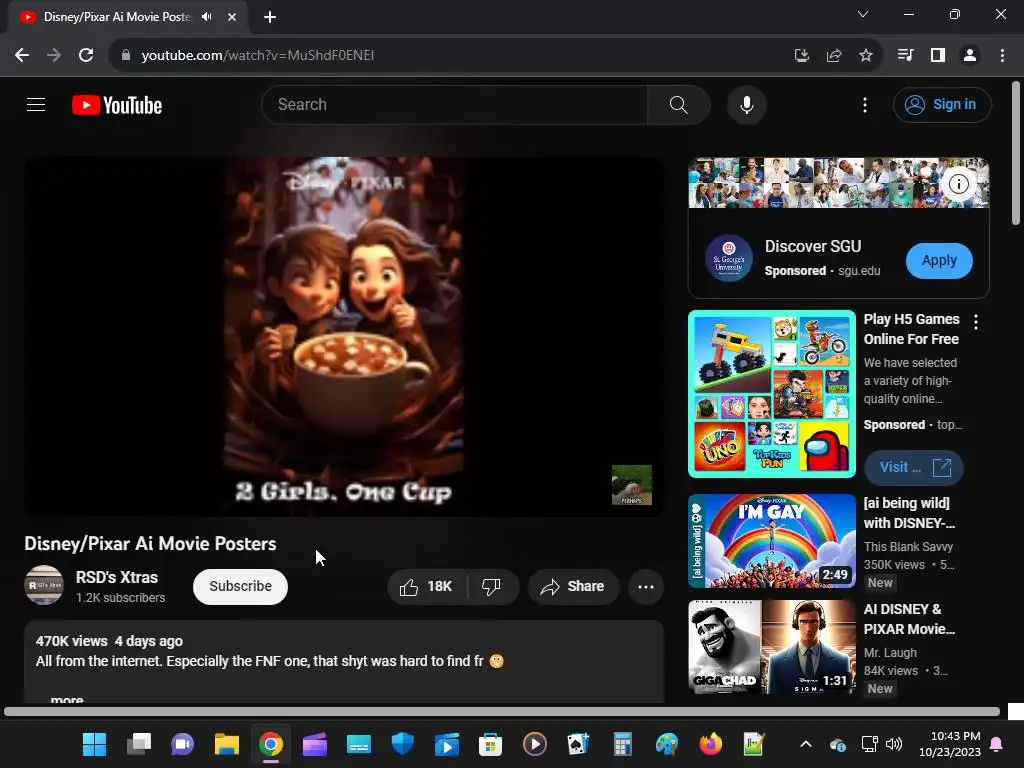Open YouTube settings three-dot menu
Image resolution: width=1024 pixels, height=768 pixels.
click(865, 104)
